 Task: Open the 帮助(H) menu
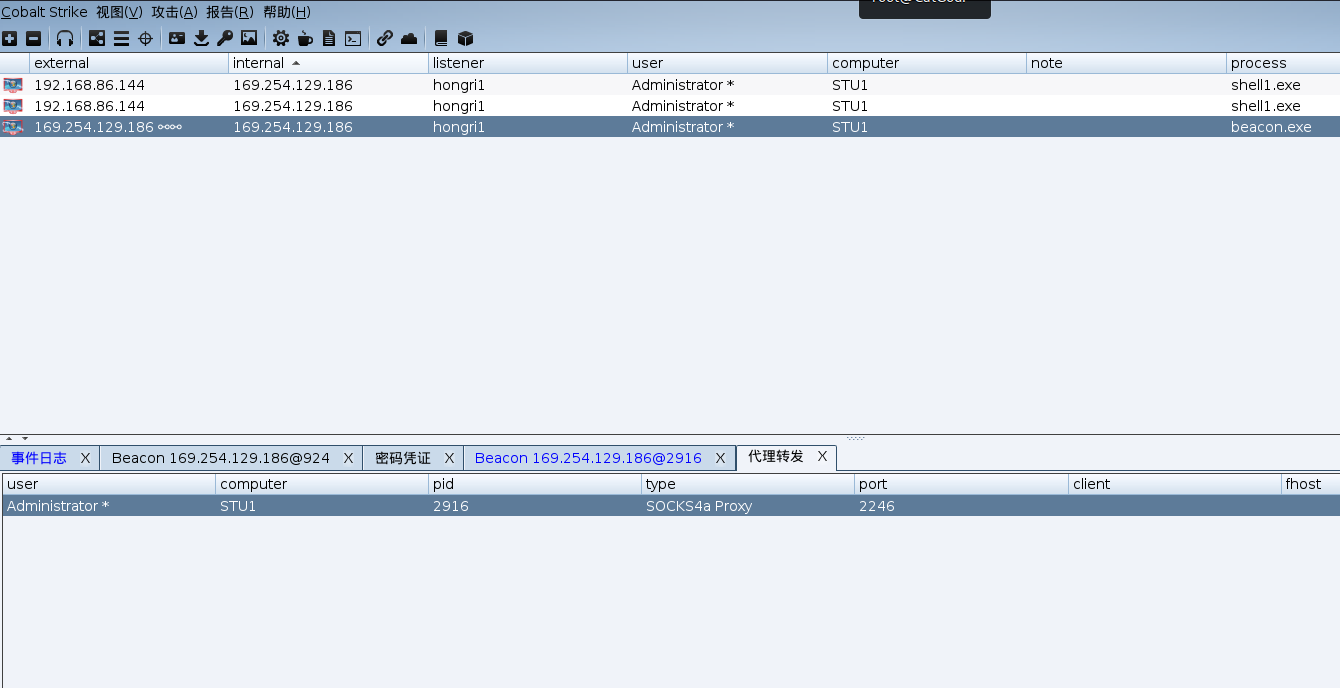point(286,12)
